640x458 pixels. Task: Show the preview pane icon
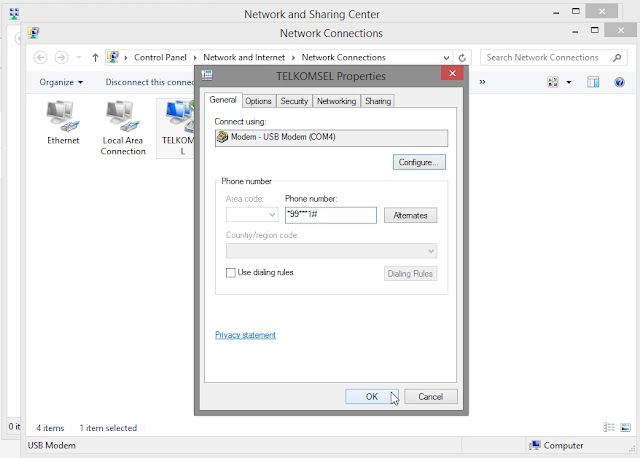pyautogui.click(x=593, y=82)
